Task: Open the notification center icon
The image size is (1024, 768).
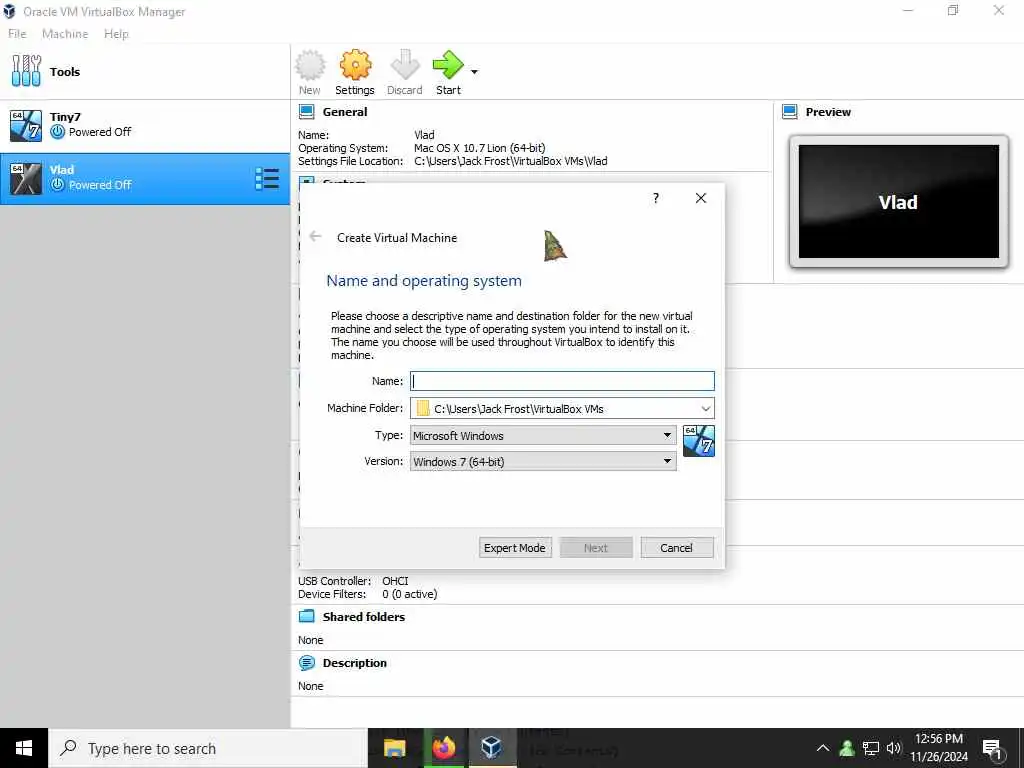Action: (x=992, y=749)
